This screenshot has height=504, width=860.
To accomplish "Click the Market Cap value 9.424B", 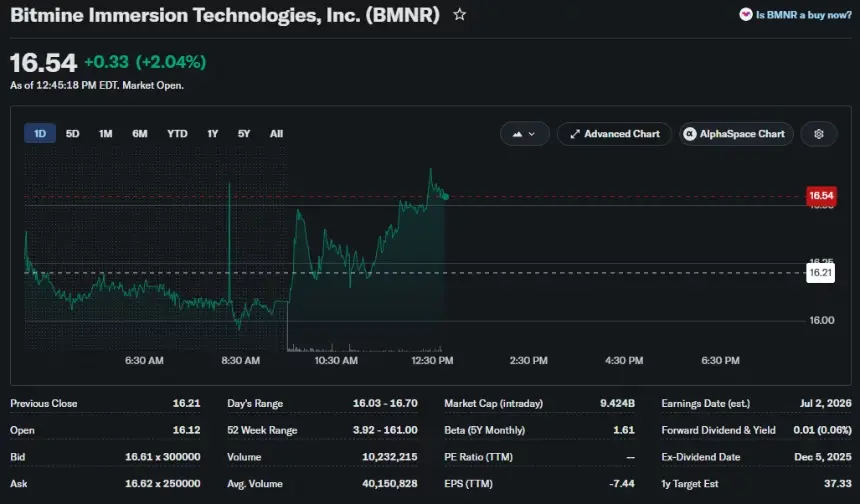I will pos(618,403).
